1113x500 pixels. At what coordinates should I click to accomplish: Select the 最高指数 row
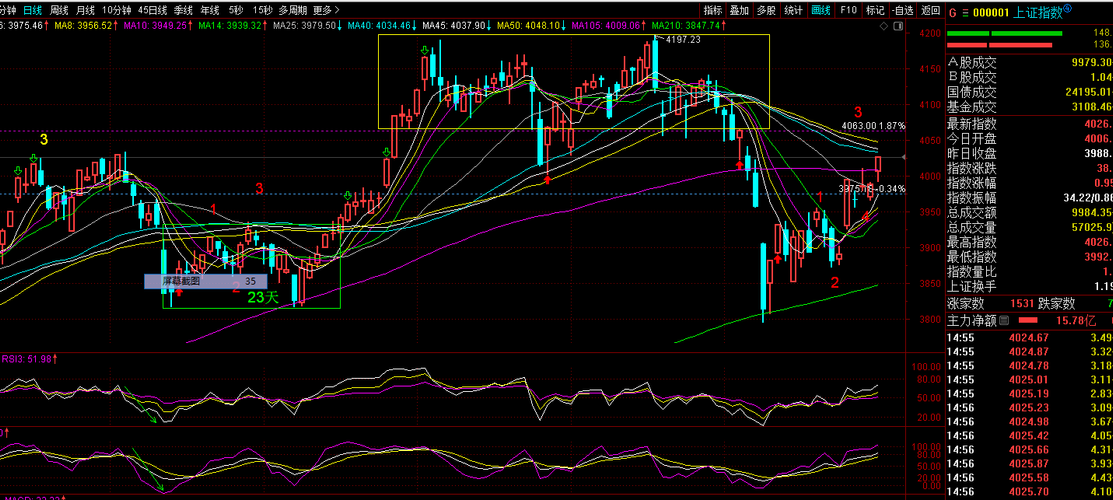[x=1029, y=241]
